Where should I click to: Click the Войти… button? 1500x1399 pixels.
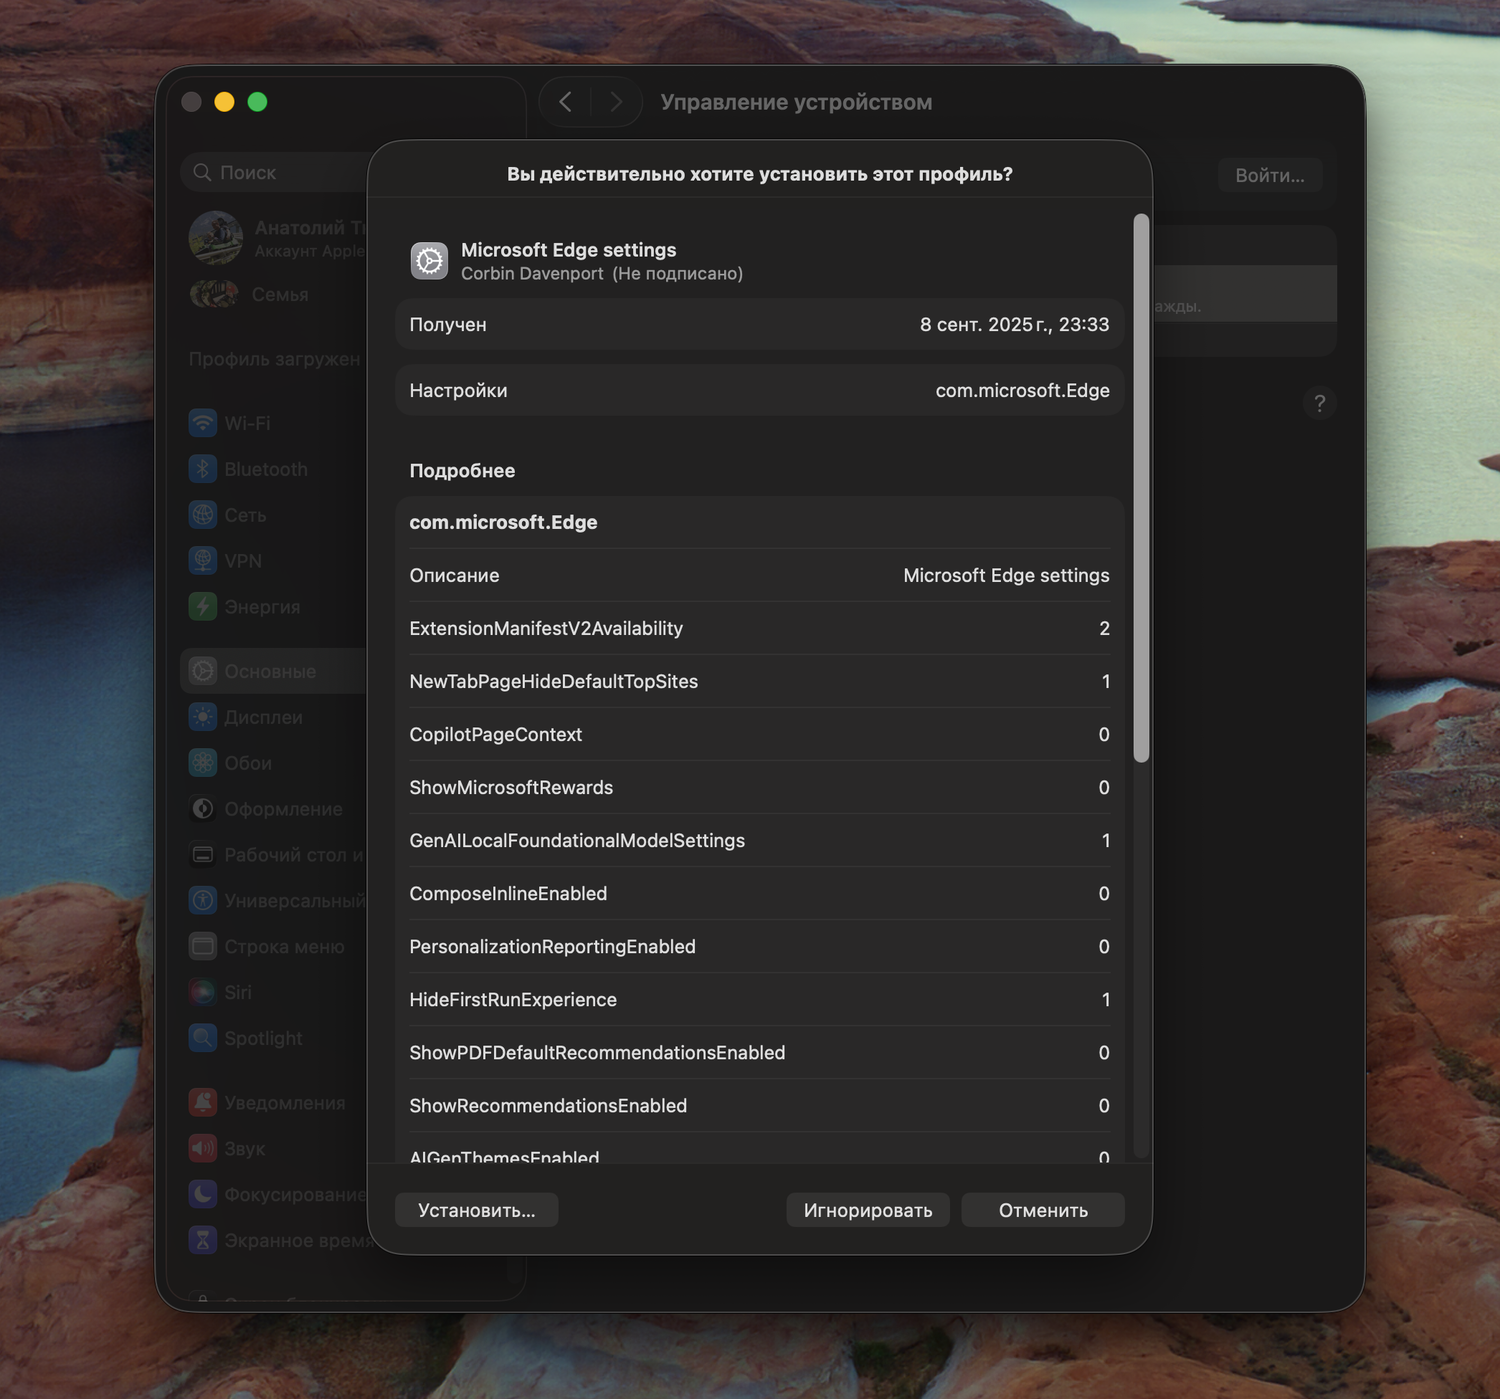click(1270, 175)
